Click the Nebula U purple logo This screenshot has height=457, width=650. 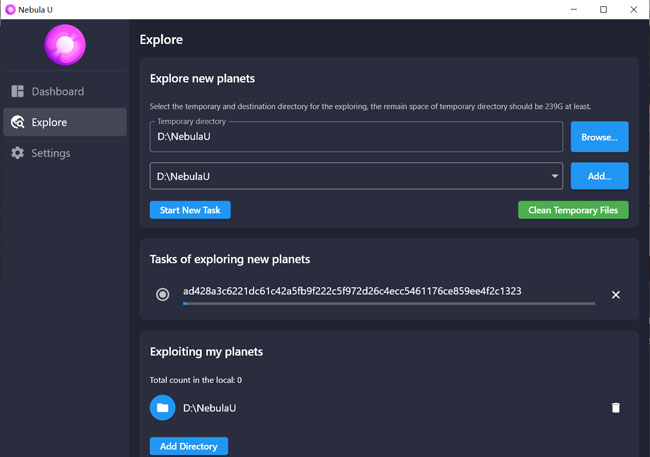(x=65, y=45)
